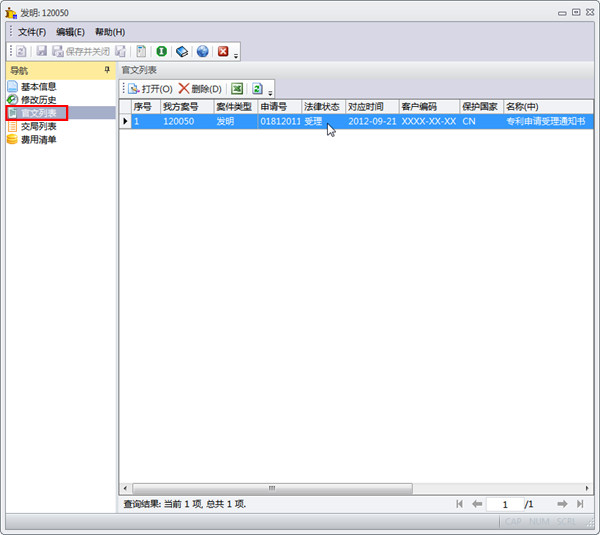
Task: Click the 发明 cell in row 1
Action: click(x=235, y=121)
